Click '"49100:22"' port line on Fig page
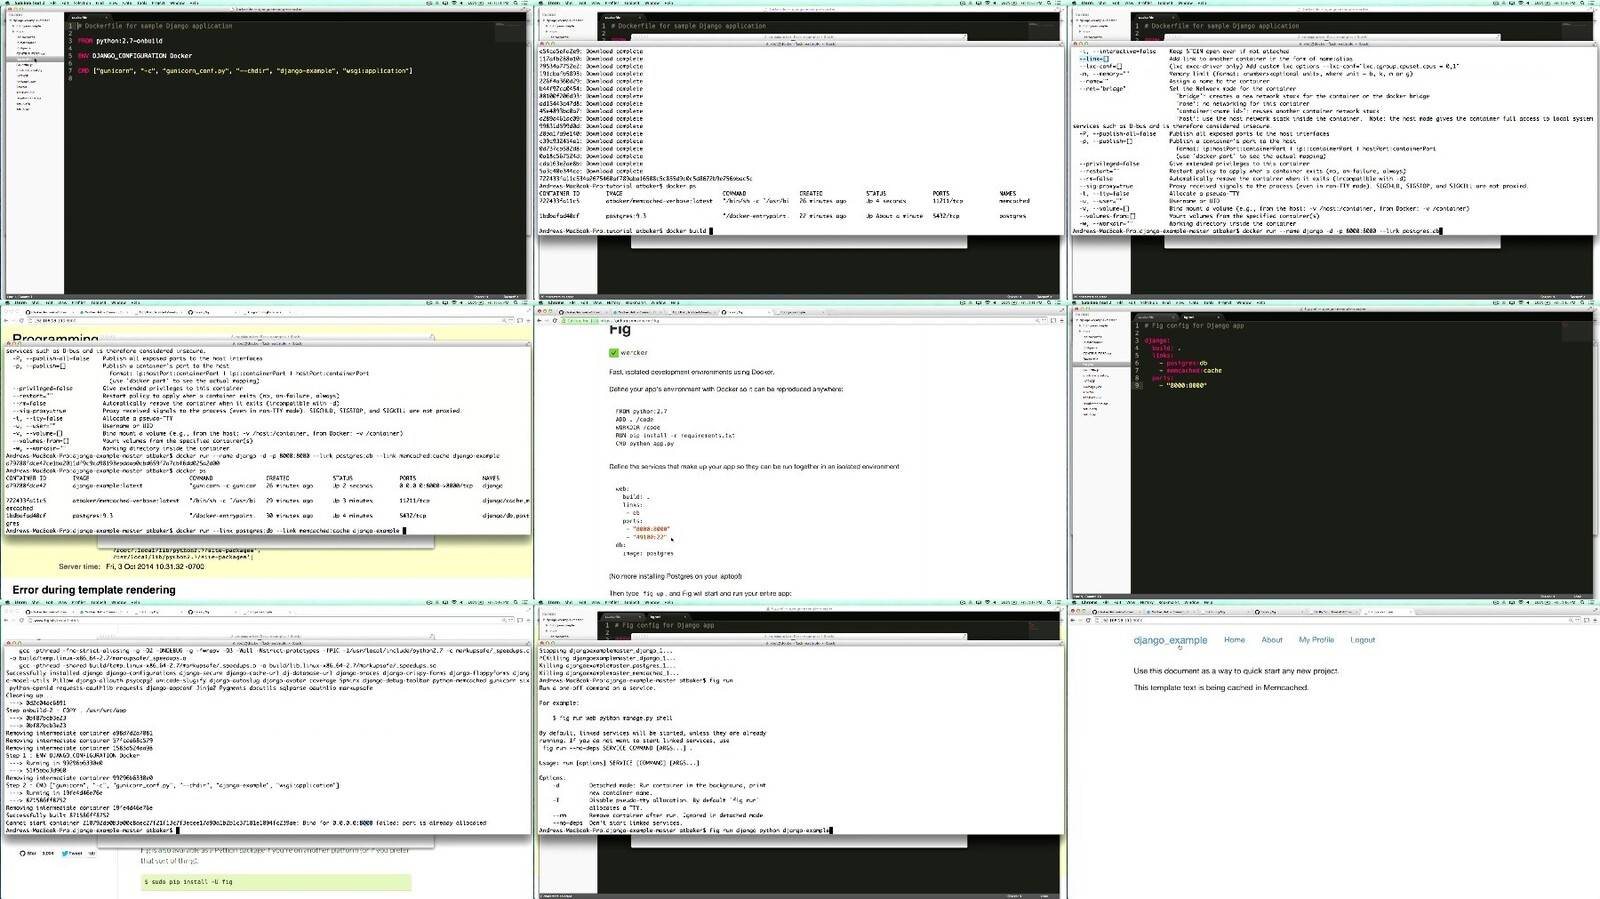1600x899 pixels. 648,537
